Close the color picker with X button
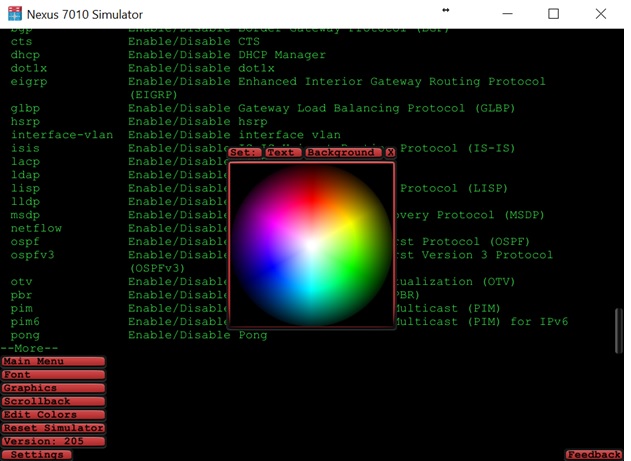The height and width of the screenshot is (461, 631). pyautogui.click(x=390, y=153)
